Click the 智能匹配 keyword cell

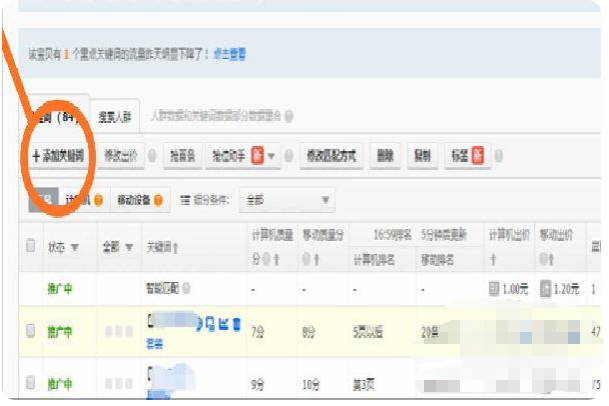coord(162,288)
